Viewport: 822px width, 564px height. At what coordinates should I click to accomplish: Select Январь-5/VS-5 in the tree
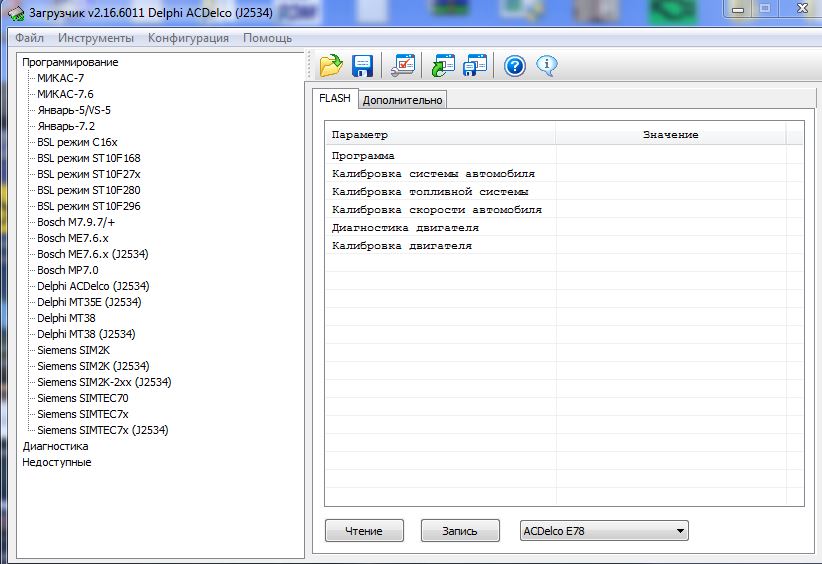click(74, 110)
